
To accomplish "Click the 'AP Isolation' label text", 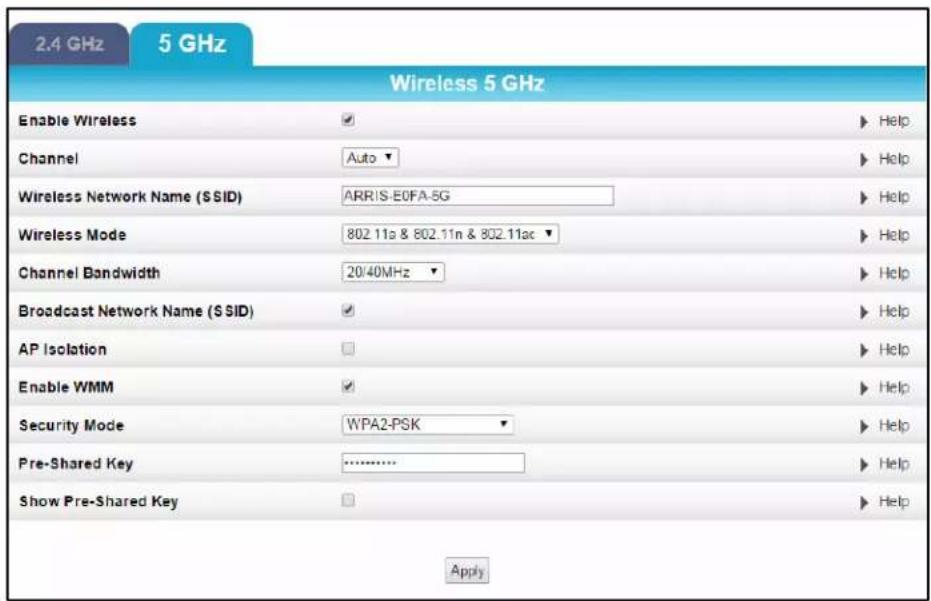I will click(x=63, y=349).
